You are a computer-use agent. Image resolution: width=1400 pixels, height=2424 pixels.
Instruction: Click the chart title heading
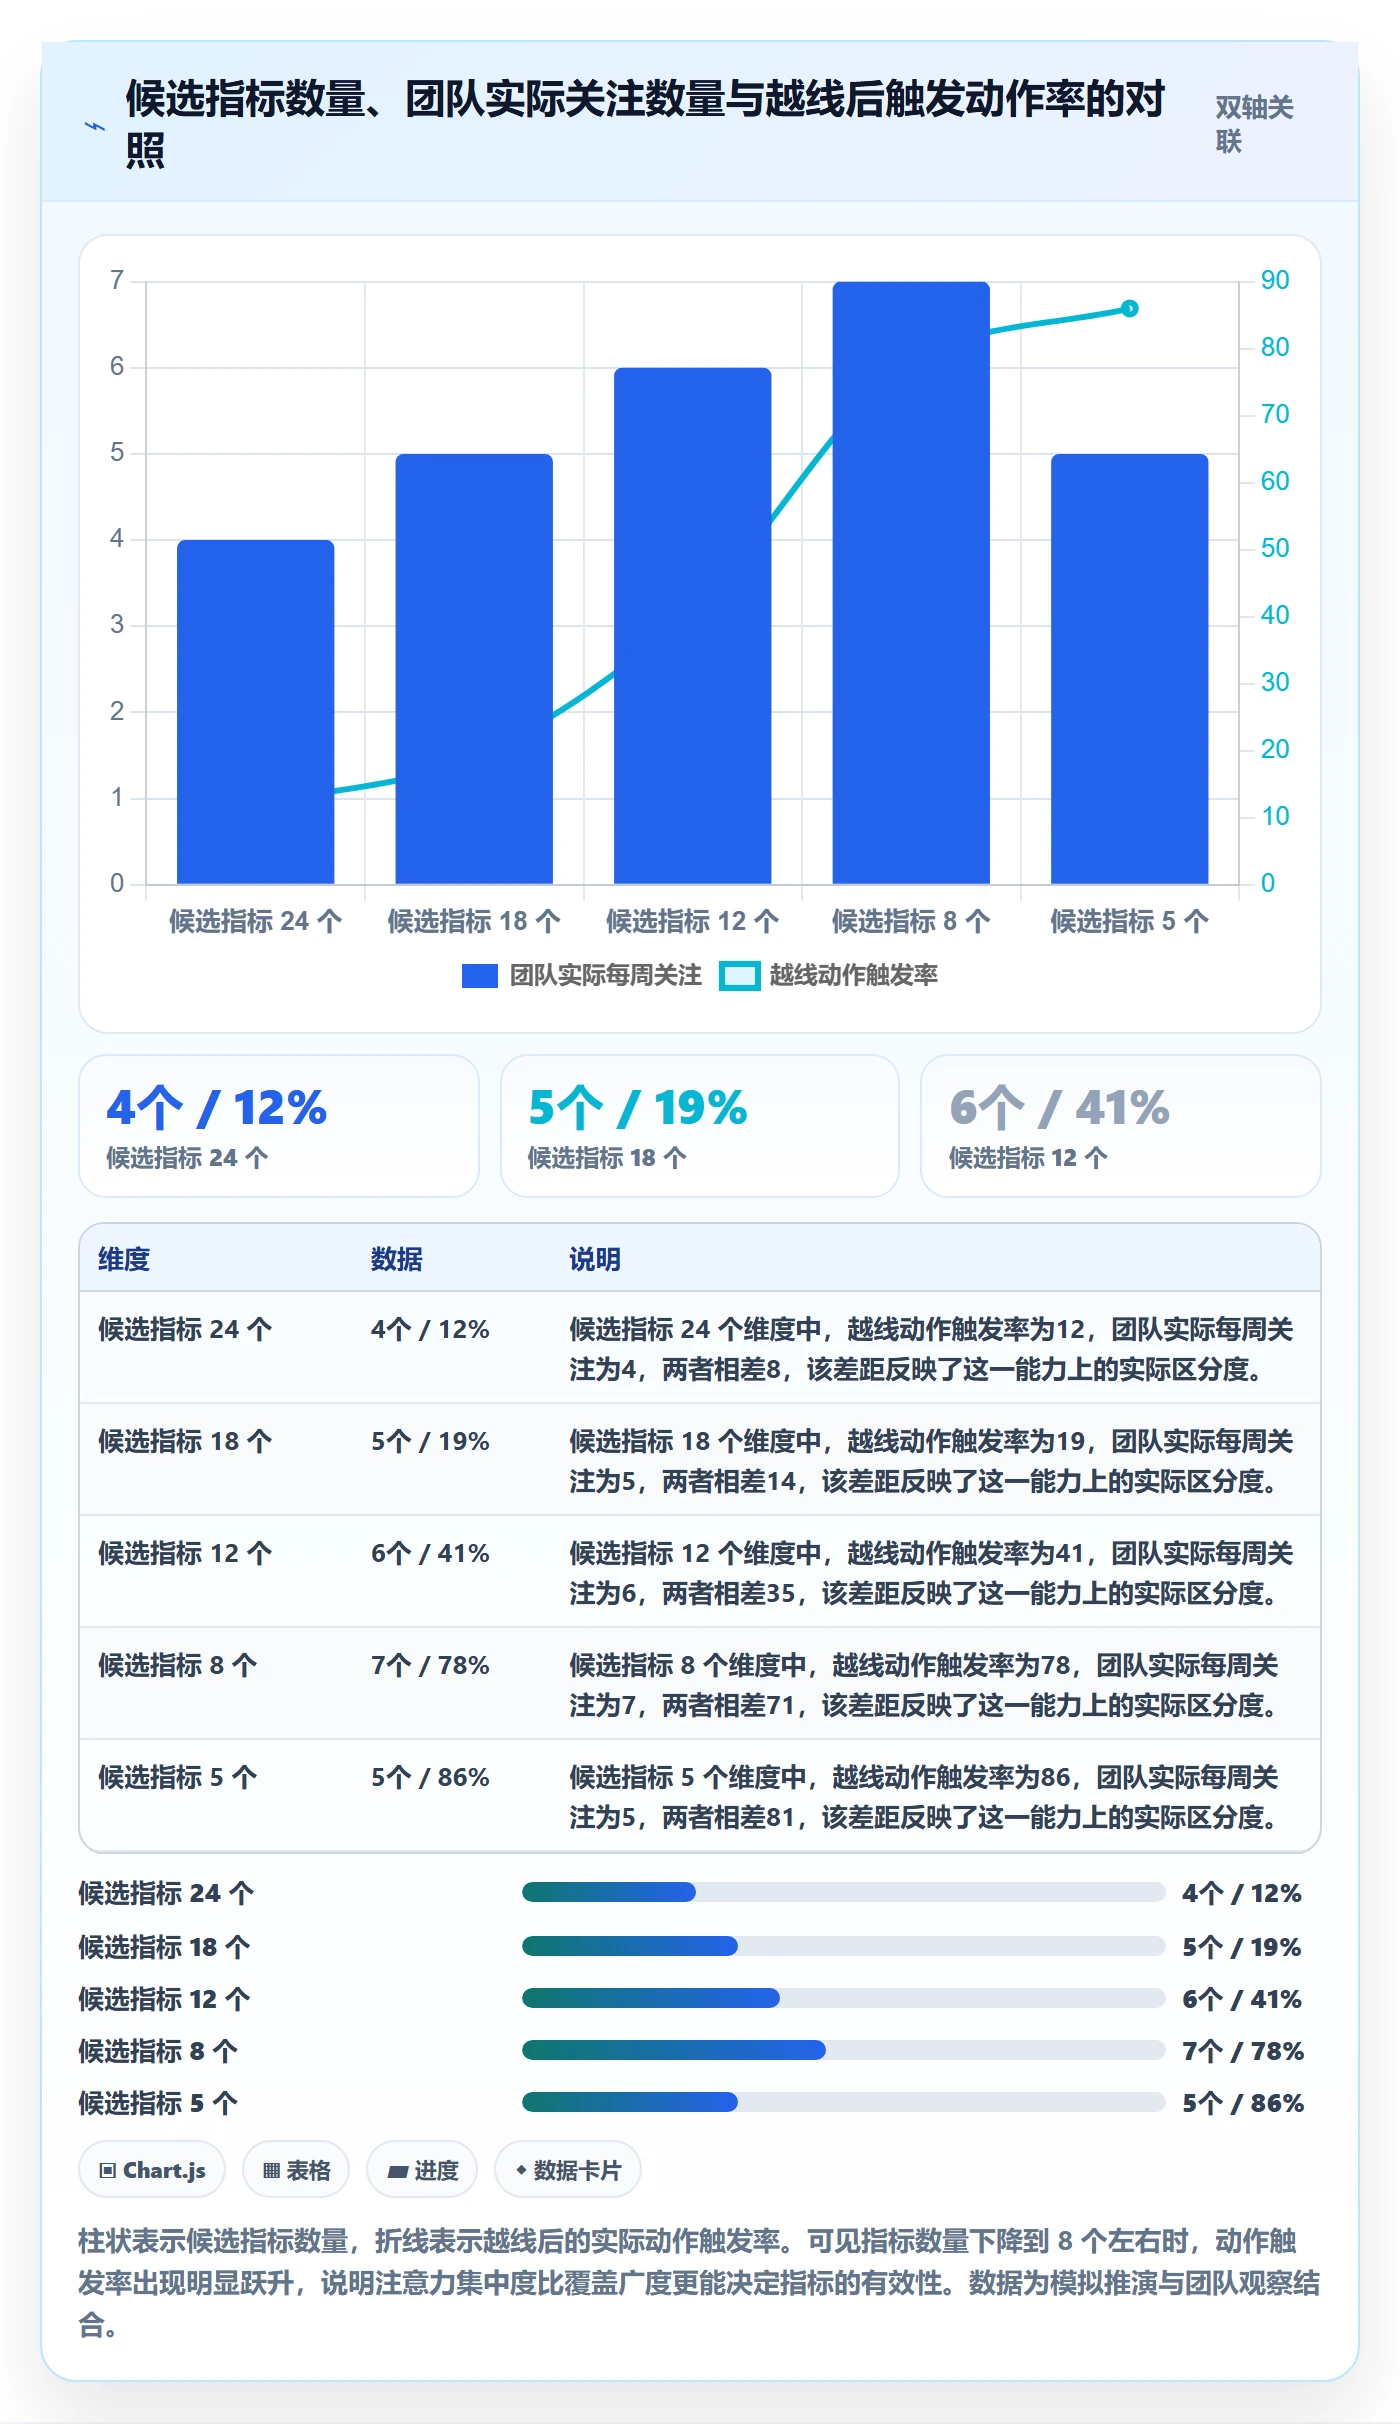coord(645,124)
